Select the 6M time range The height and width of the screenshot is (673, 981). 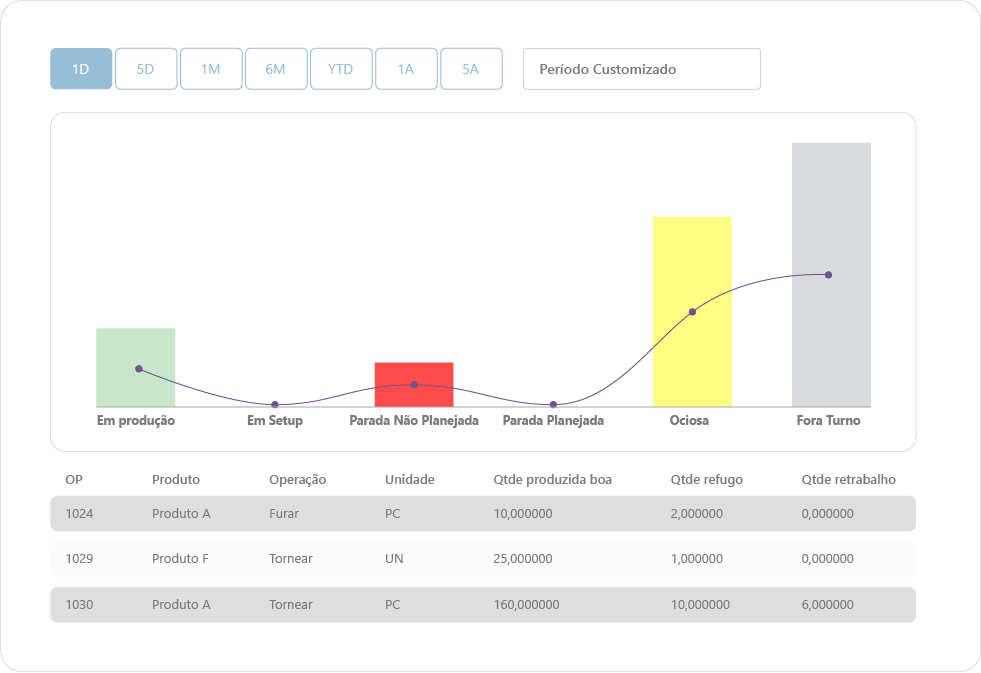[276, 69]
